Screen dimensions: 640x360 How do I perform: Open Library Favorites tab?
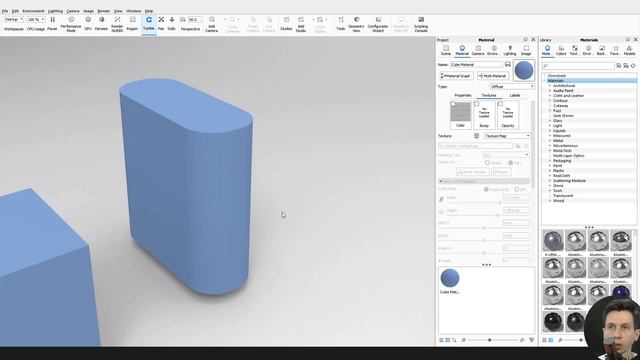click(615, 51)
